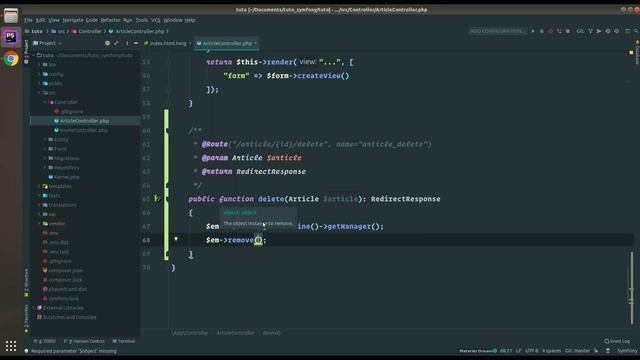Open the File menu
The width and height of the screenshot is (640, 360).
28,20
